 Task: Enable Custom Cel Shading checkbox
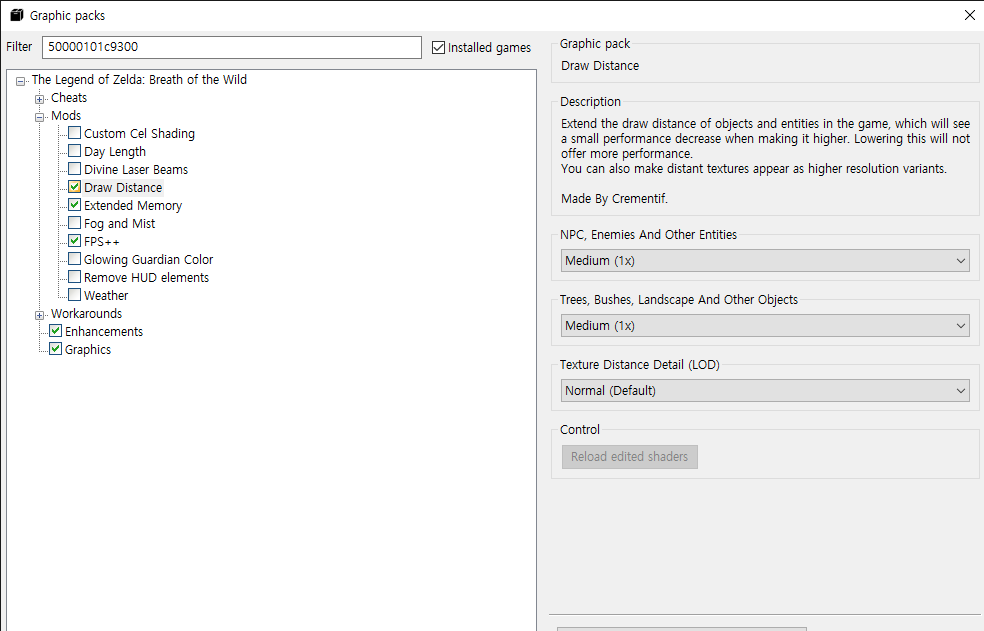click(x=75, y=132)
